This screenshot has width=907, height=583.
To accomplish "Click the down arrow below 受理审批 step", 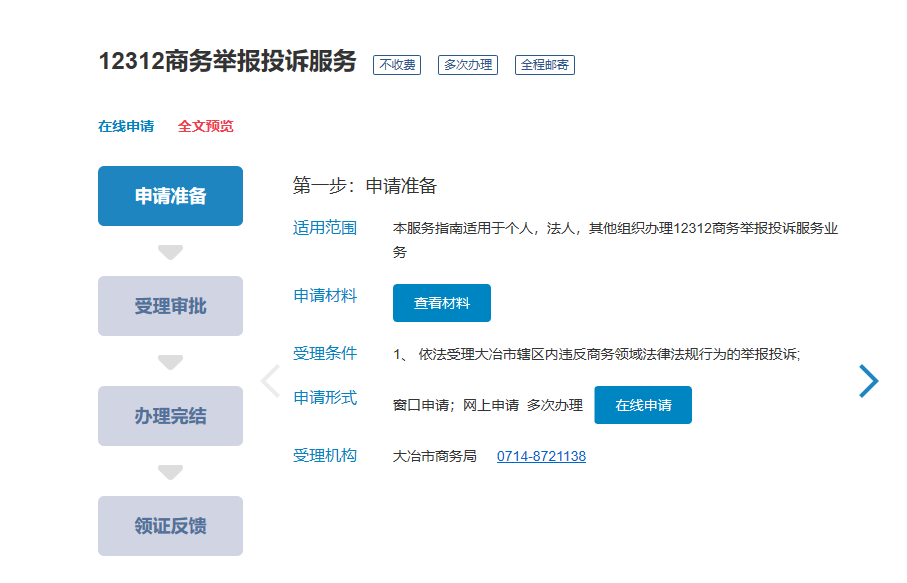I will pyautogui.click(x=170, y=362).
